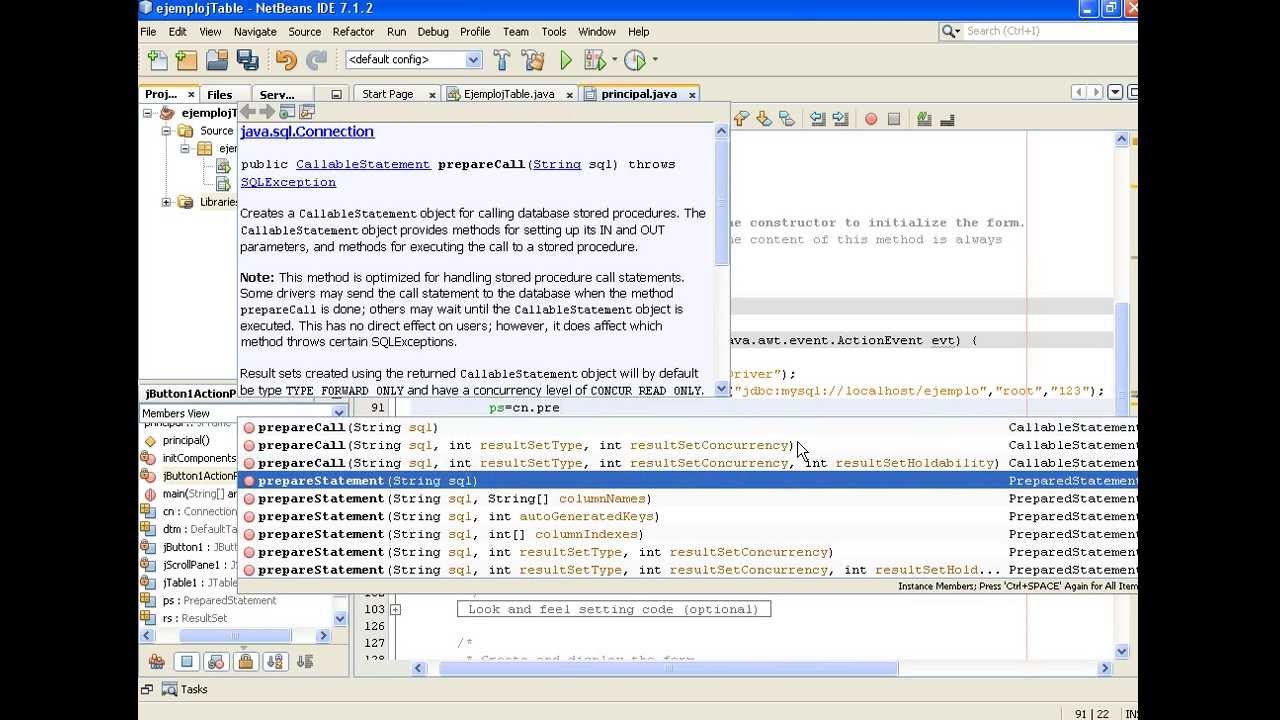The height and width of the screenshot is (720, 1280).
Task: Open the Navigate menu
Action: coord(255,32)
